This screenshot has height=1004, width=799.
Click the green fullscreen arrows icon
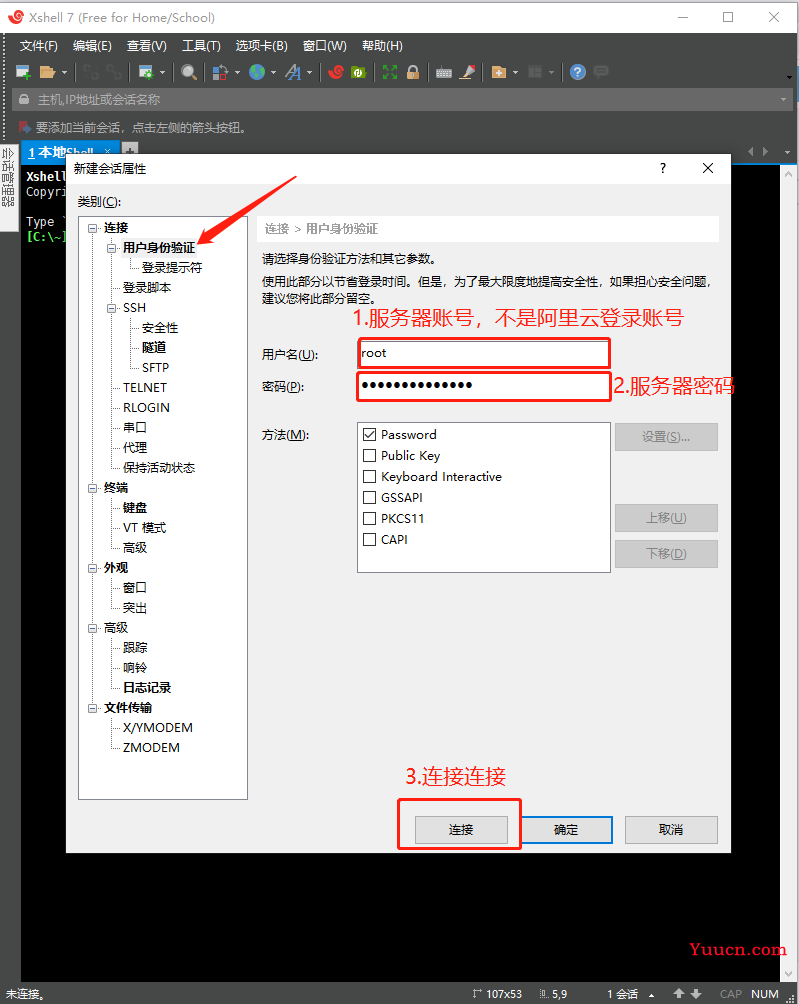390,72
